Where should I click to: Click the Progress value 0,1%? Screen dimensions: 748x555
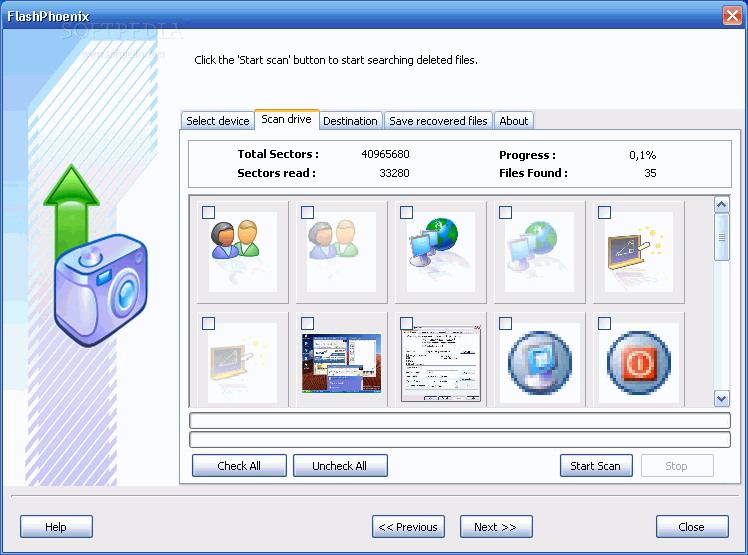(x=643, y=155)
